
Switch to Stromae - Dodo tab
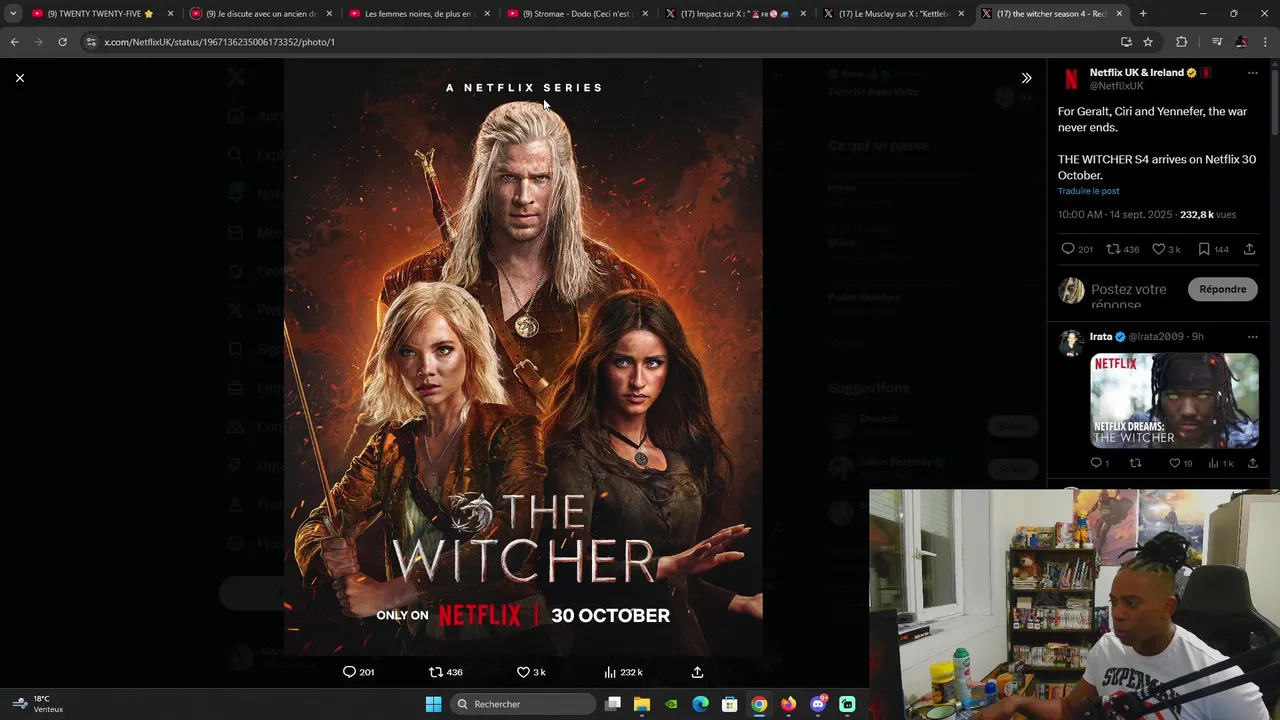coord(577,14)
